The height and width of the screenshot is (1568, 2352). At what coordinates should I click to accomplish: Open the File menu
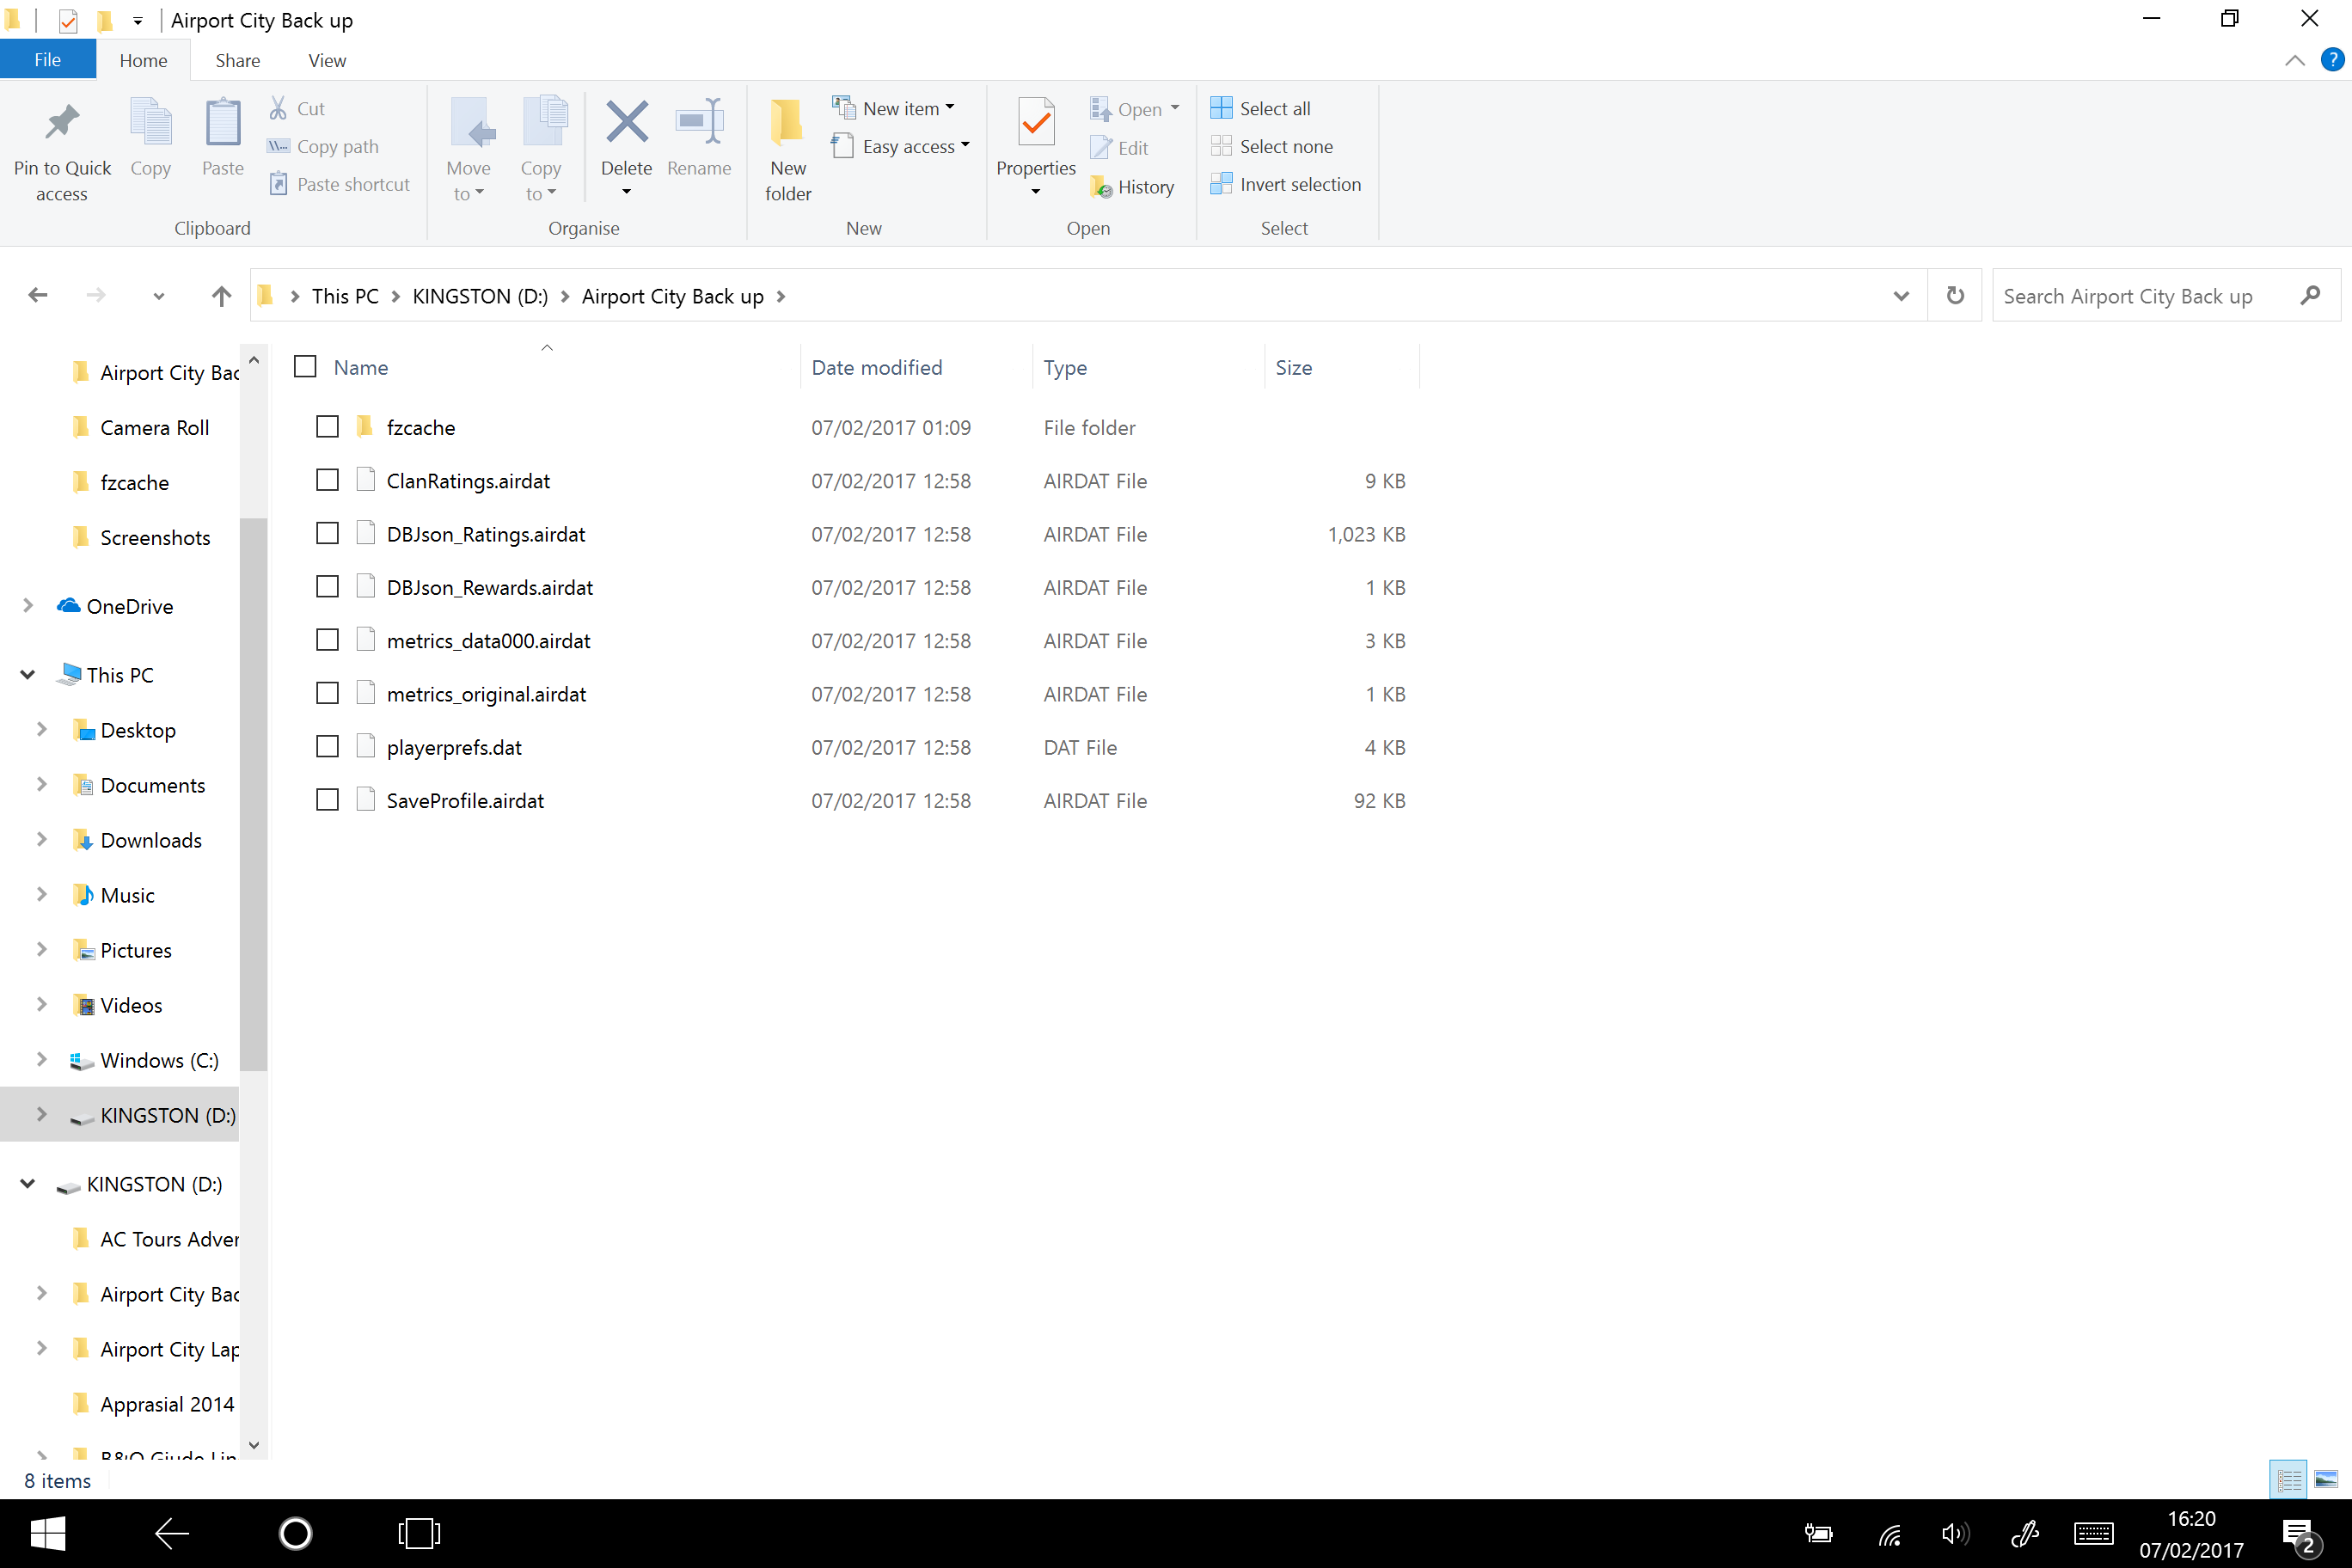(x=47, y=60)
